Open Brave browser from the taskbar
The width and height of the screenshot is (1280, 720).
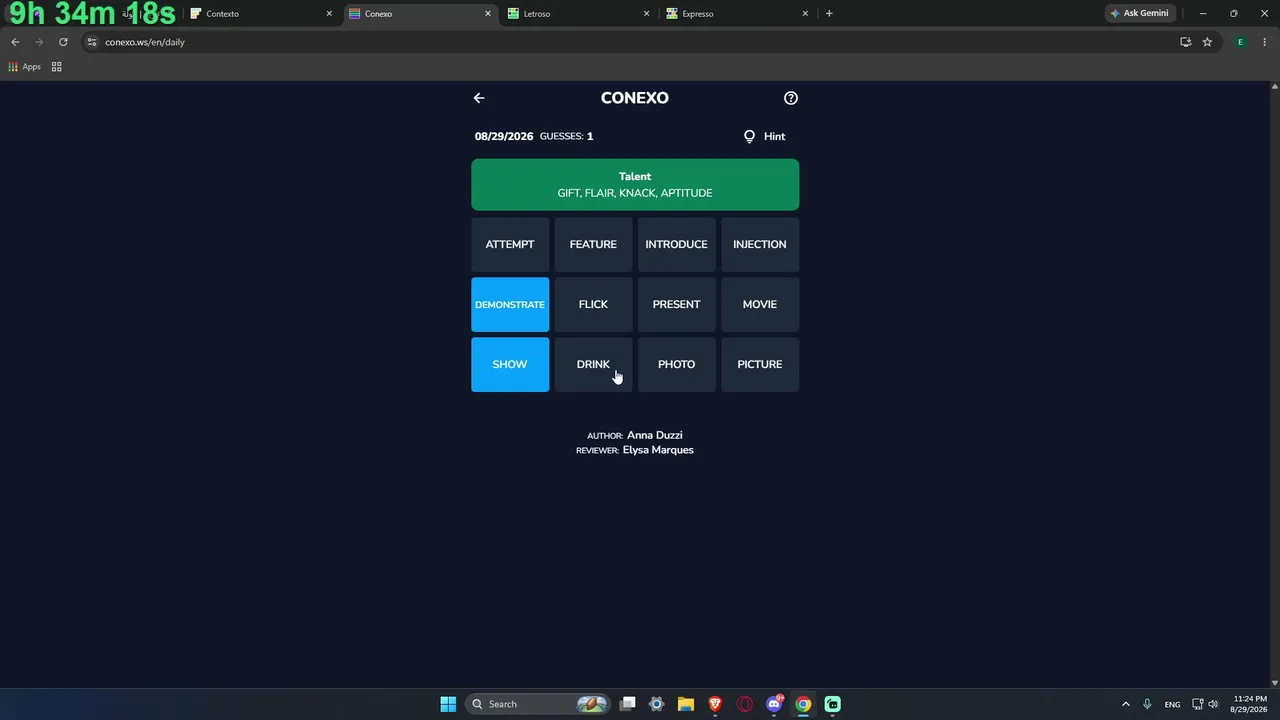tap(715, 704)
